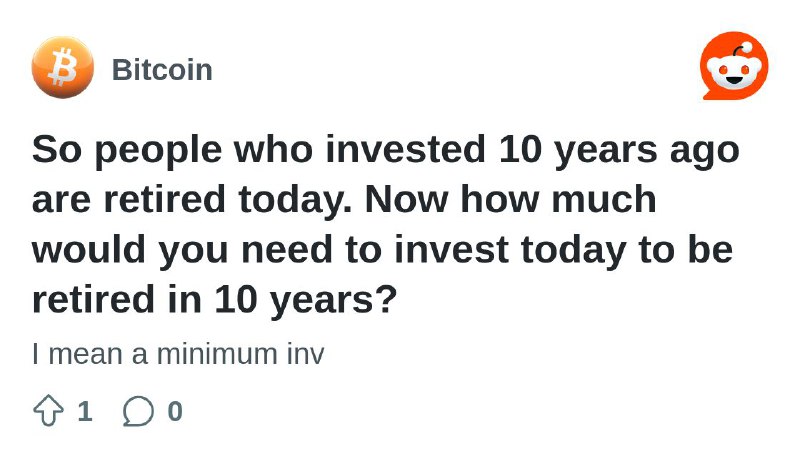The width and height of the screenshot is (800, 464).
Task: Upvote the post with the arrow icon
Action: (48, 410)
